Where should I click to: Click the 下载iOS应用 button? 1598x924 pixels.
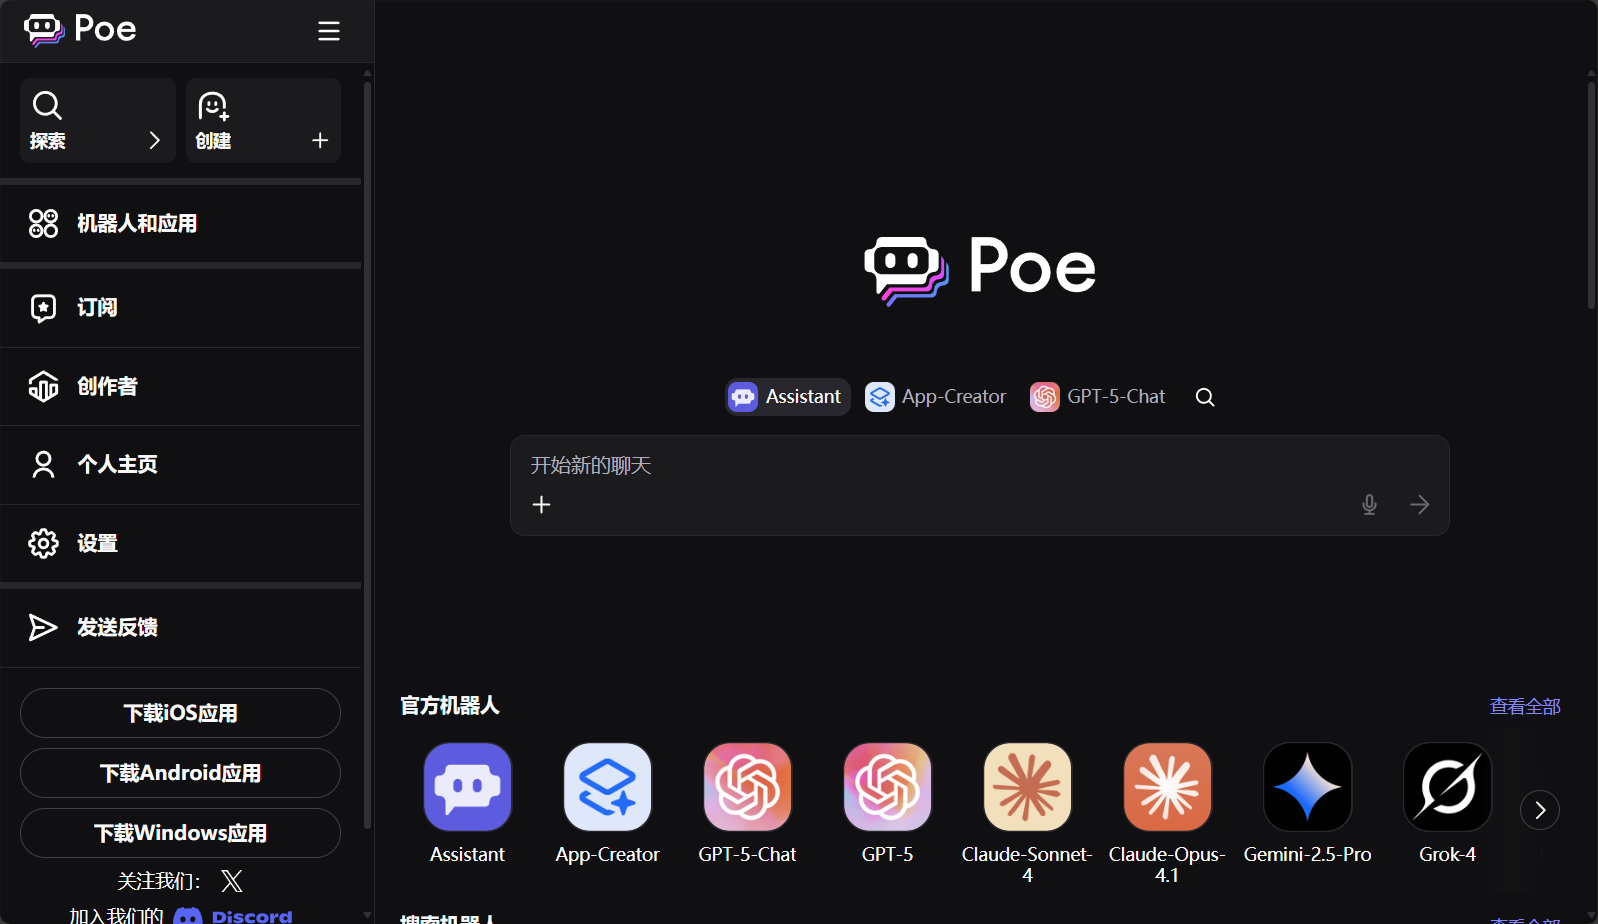(x=180, y=713)
